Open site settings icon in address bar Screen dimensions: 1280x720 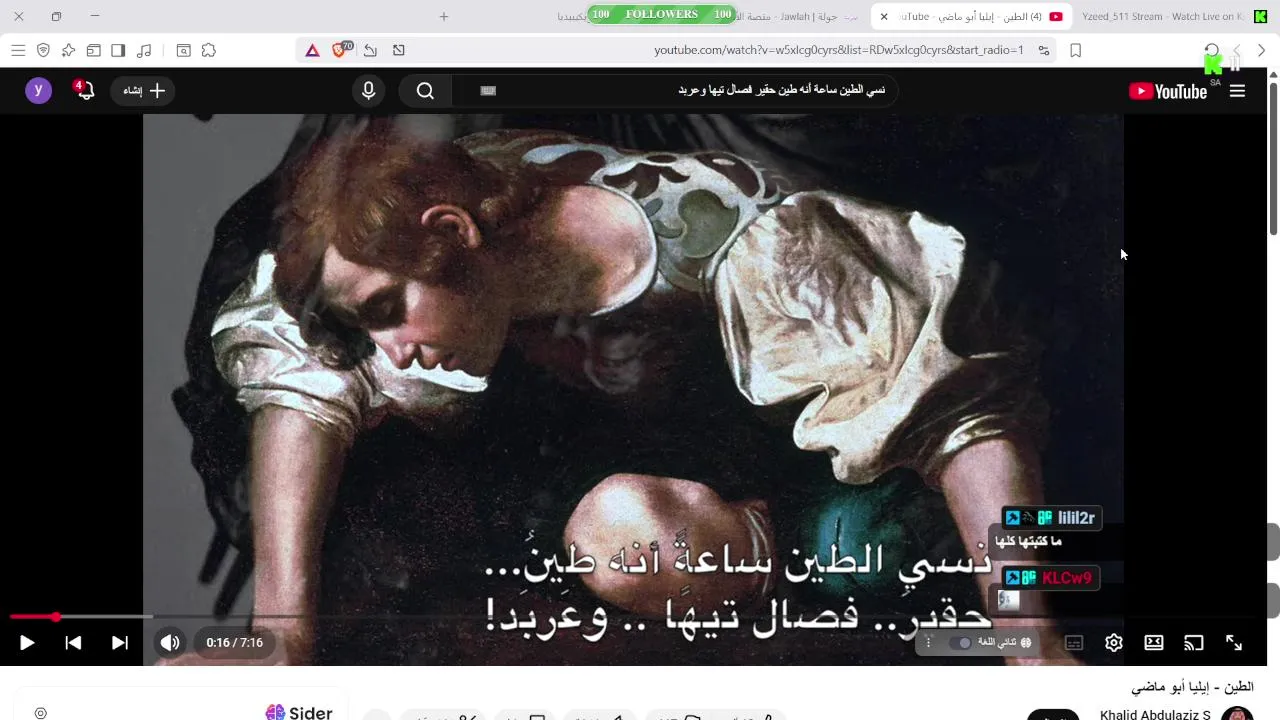1044,50
